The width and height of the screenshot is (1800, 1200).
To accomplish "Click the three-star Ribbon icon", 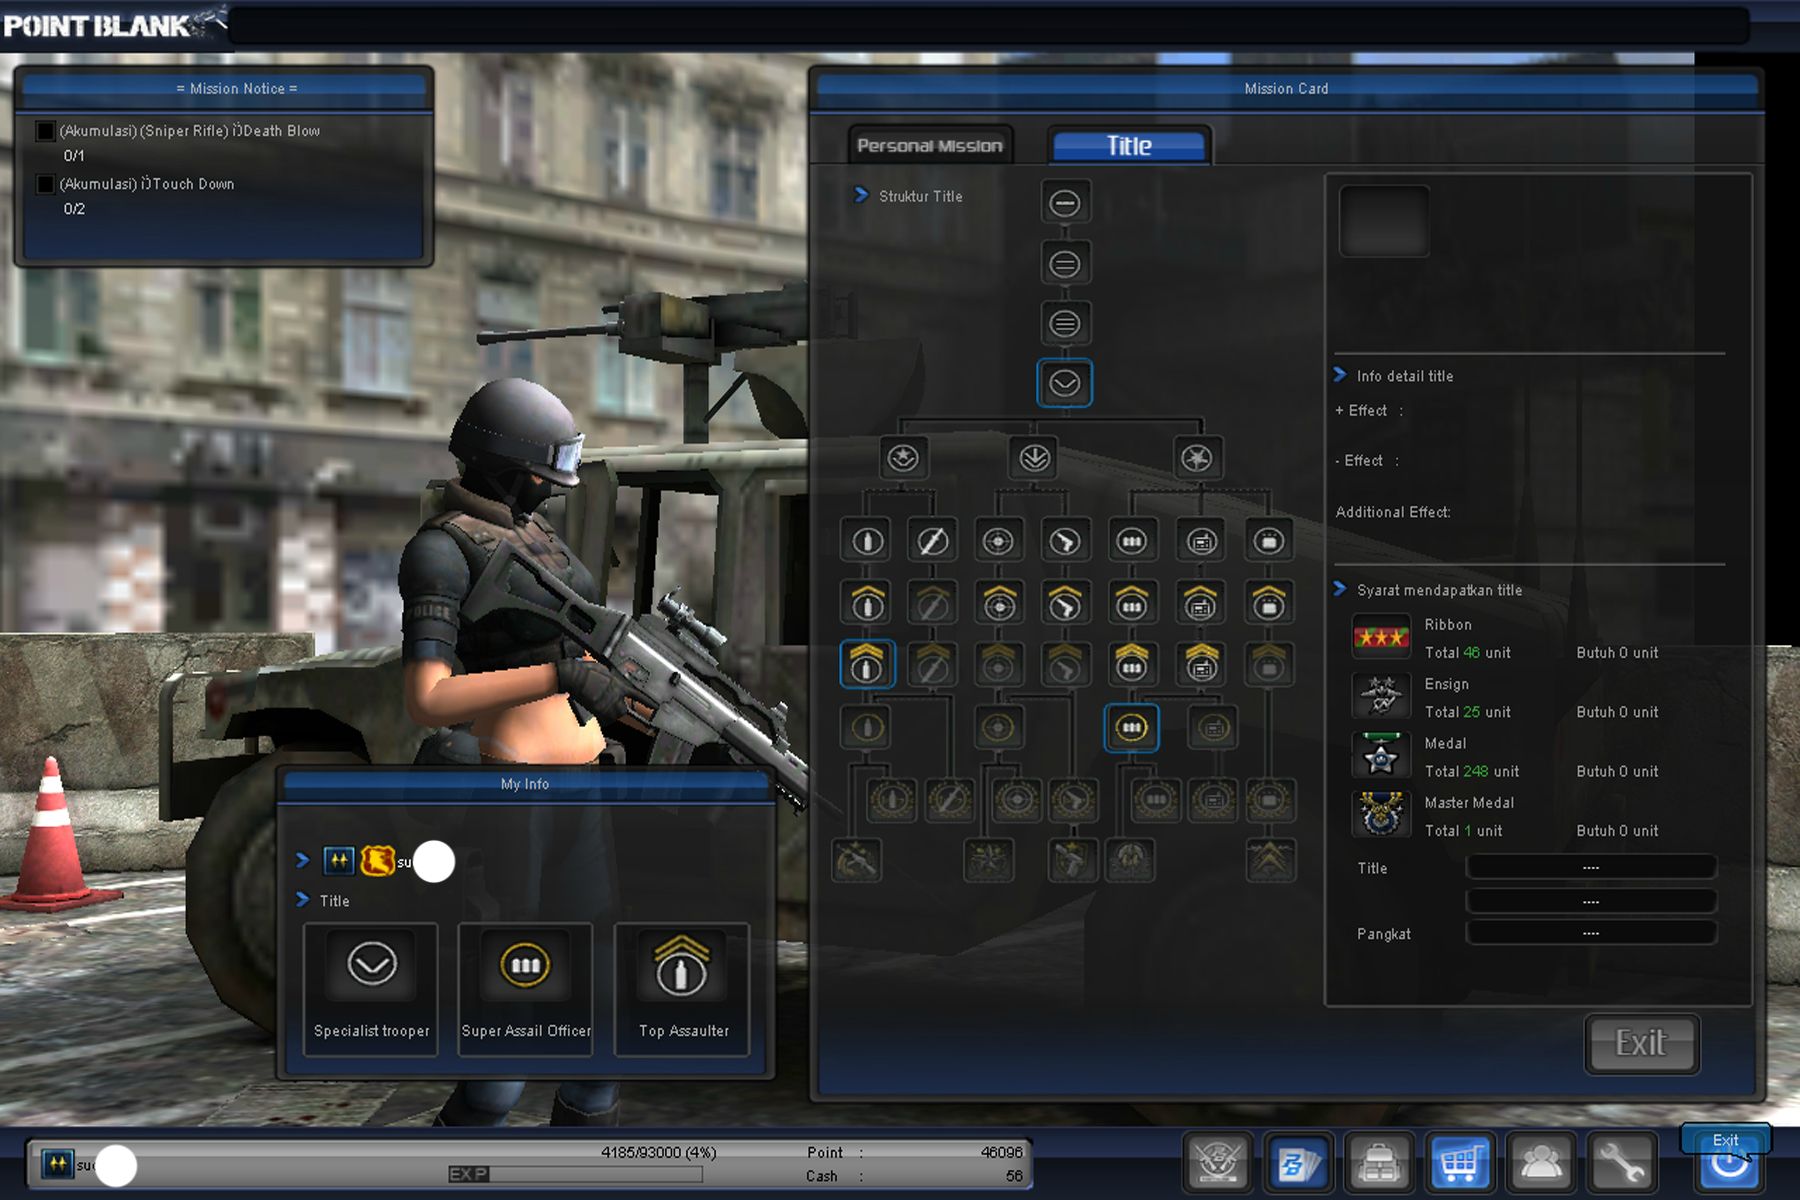I will [x=1381, y=637].
